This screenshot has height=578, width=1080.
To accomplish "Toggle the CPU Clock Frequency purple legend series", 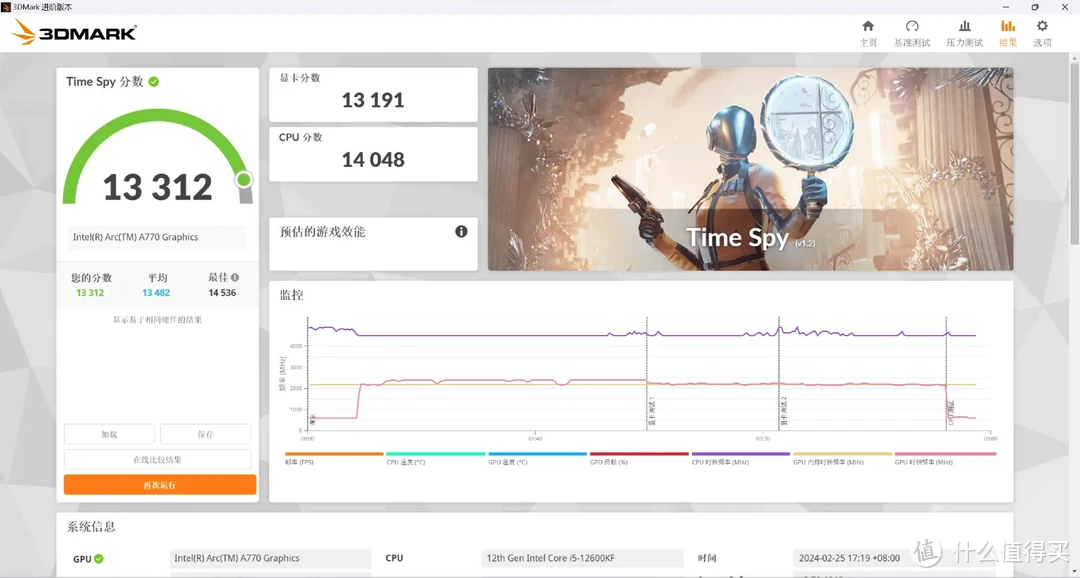I will [740, 454].
